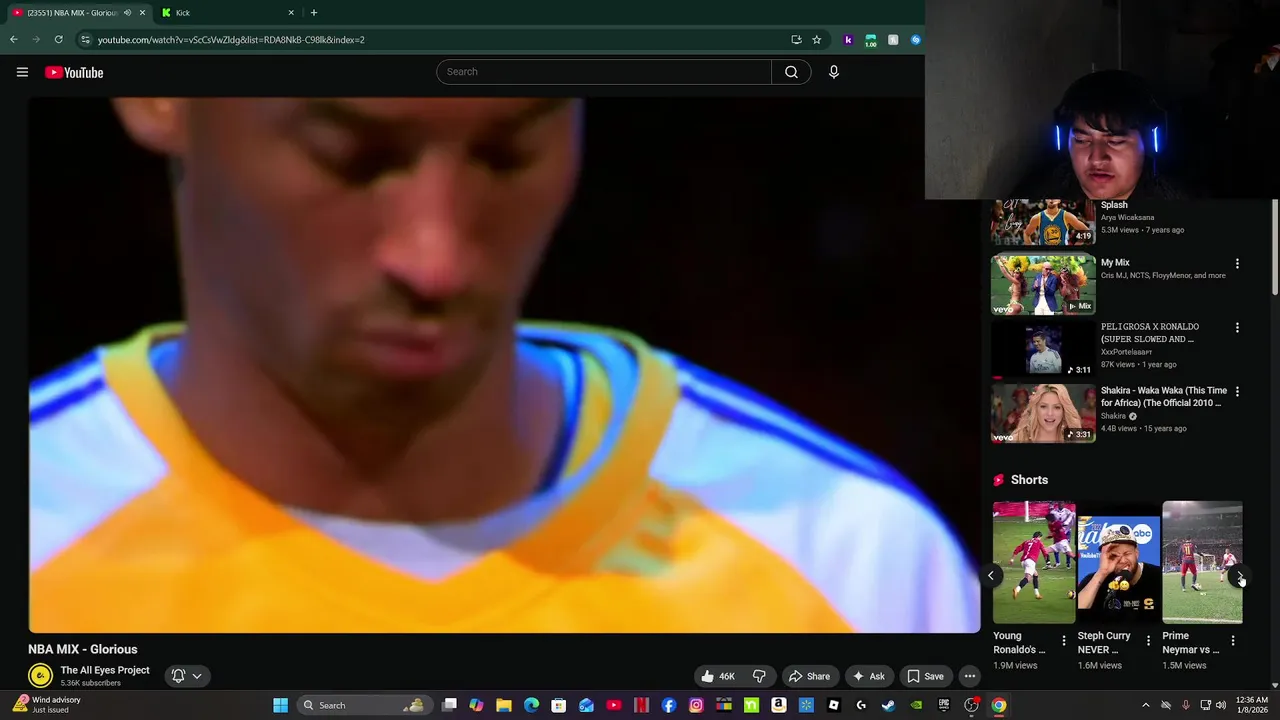Open the Wind advisory weather widget
The image size is (1280, 720).
(46, 705)
